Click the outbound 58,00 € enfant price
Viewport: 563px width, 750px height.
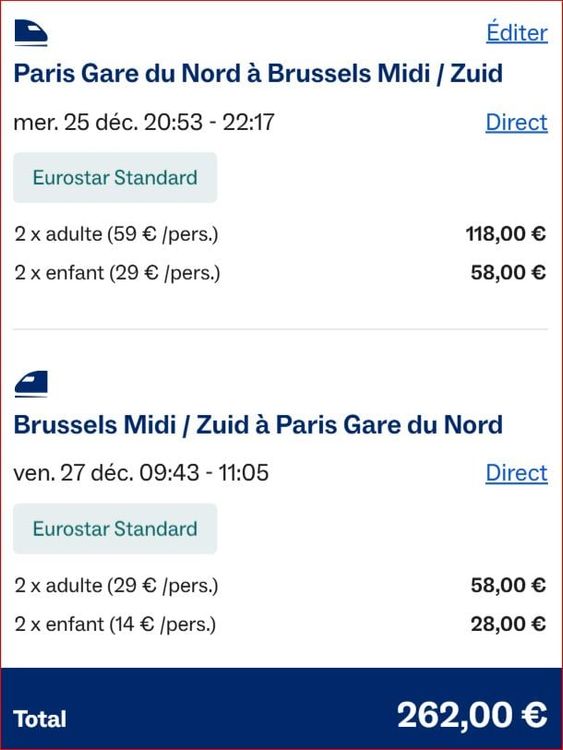tap(508, 273)
